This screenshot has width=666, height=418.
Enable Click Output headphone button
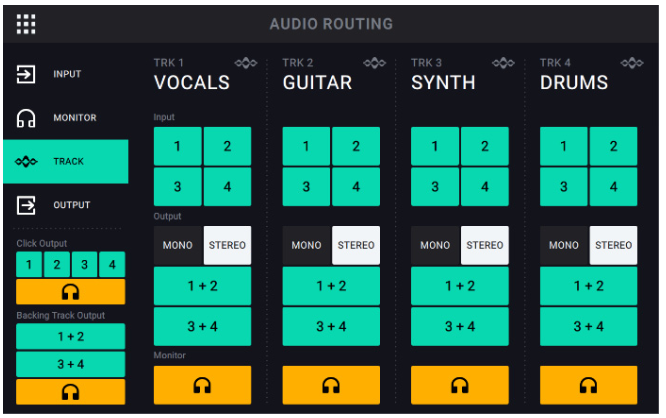71,292
